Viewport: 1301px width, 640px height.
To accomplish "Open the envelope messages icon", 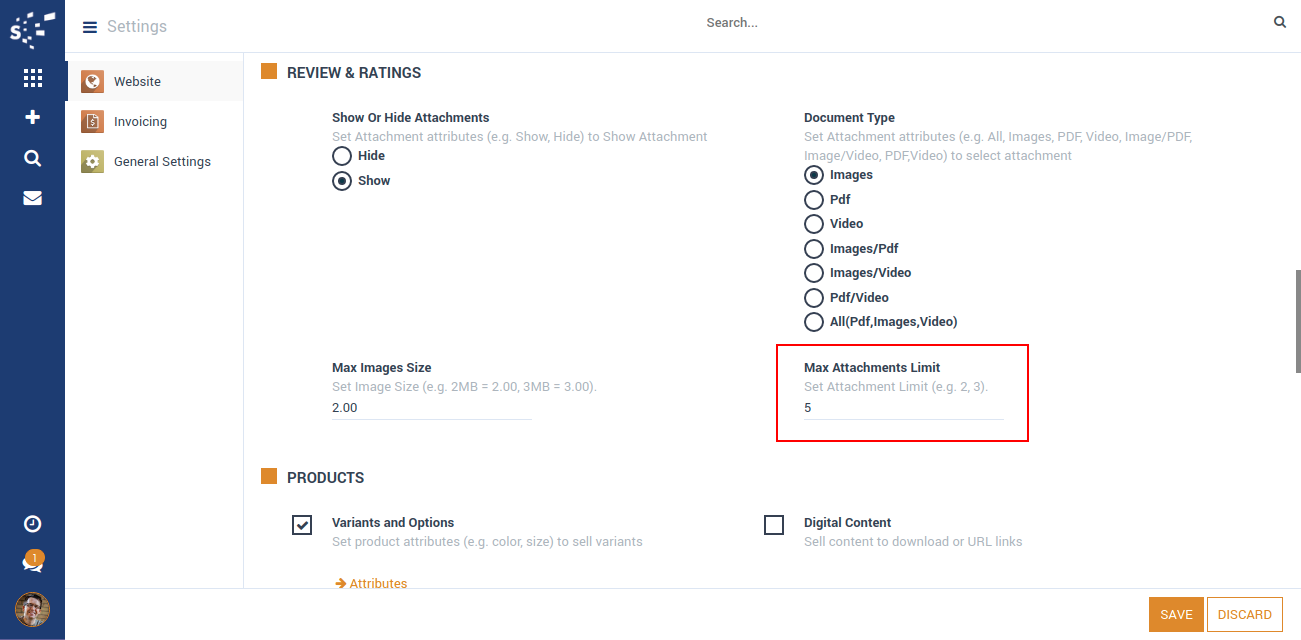I will coord(32,198).
